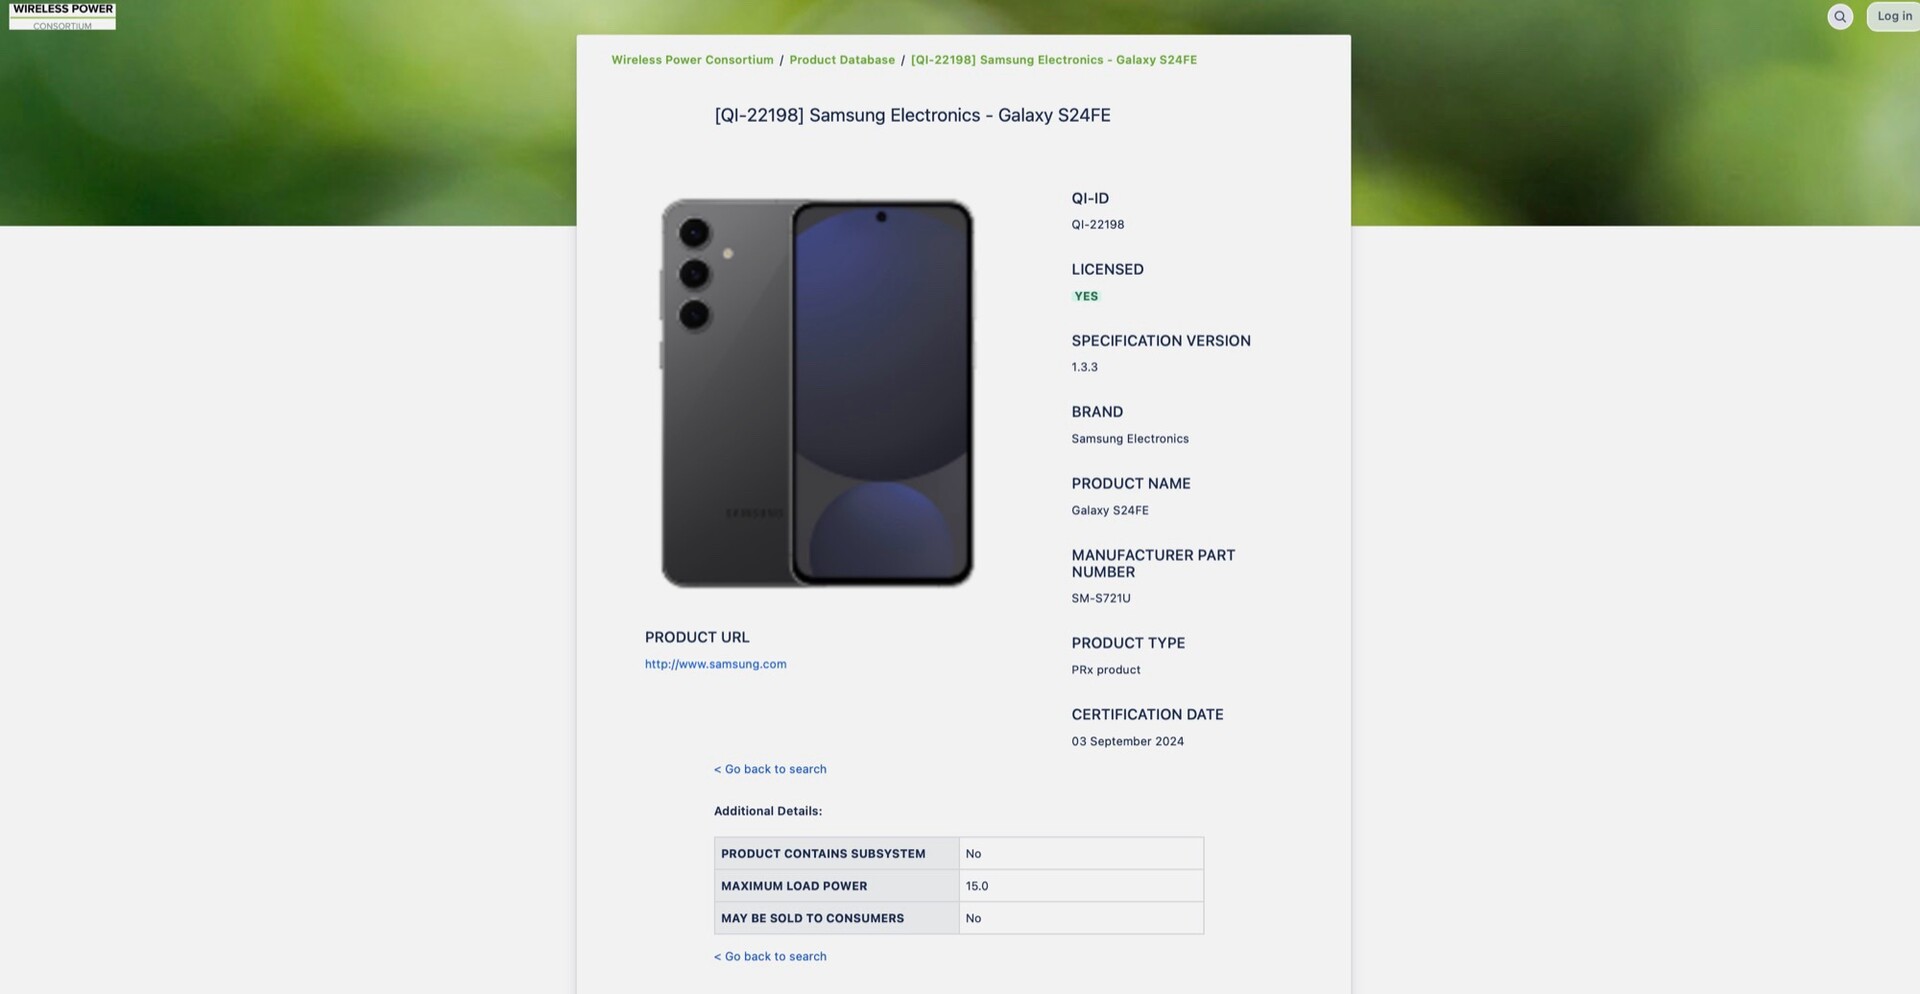Click the page title heading

tap(912, 115)
